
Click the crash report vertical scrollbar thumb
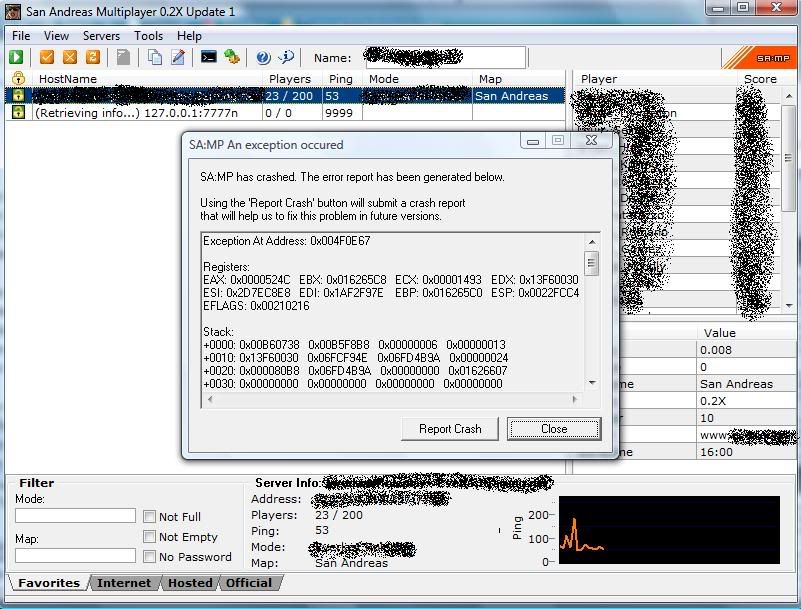coord(592,263)
